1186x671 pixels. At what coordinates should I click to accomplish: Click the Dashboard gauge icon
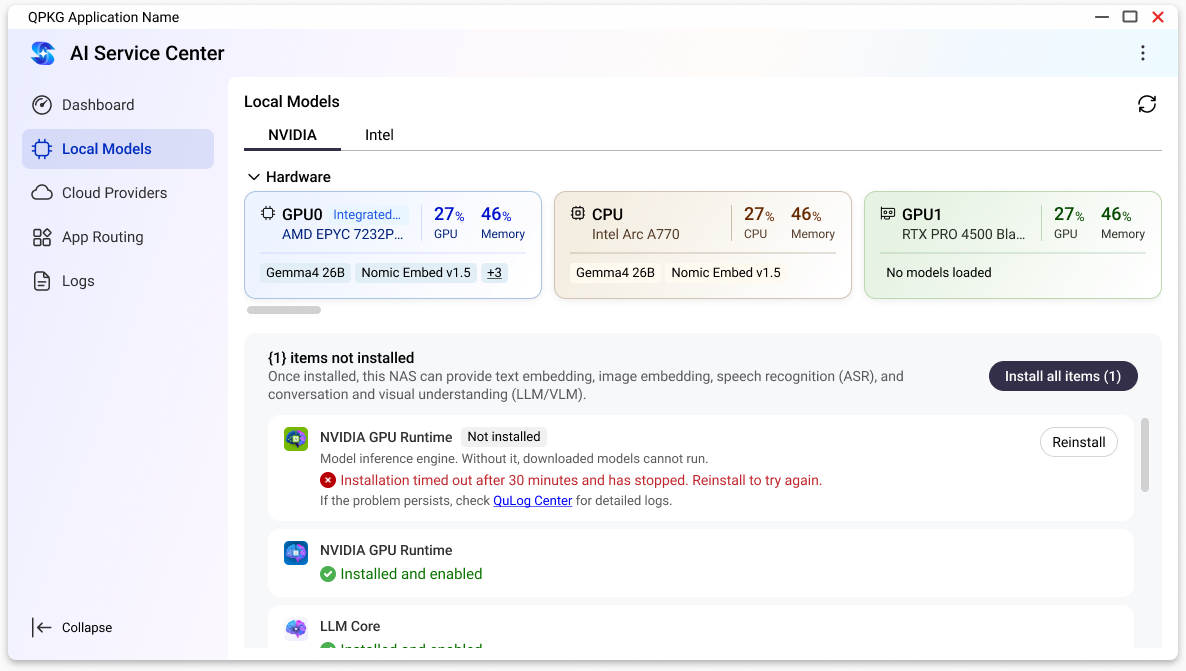[x=42, y=105]
